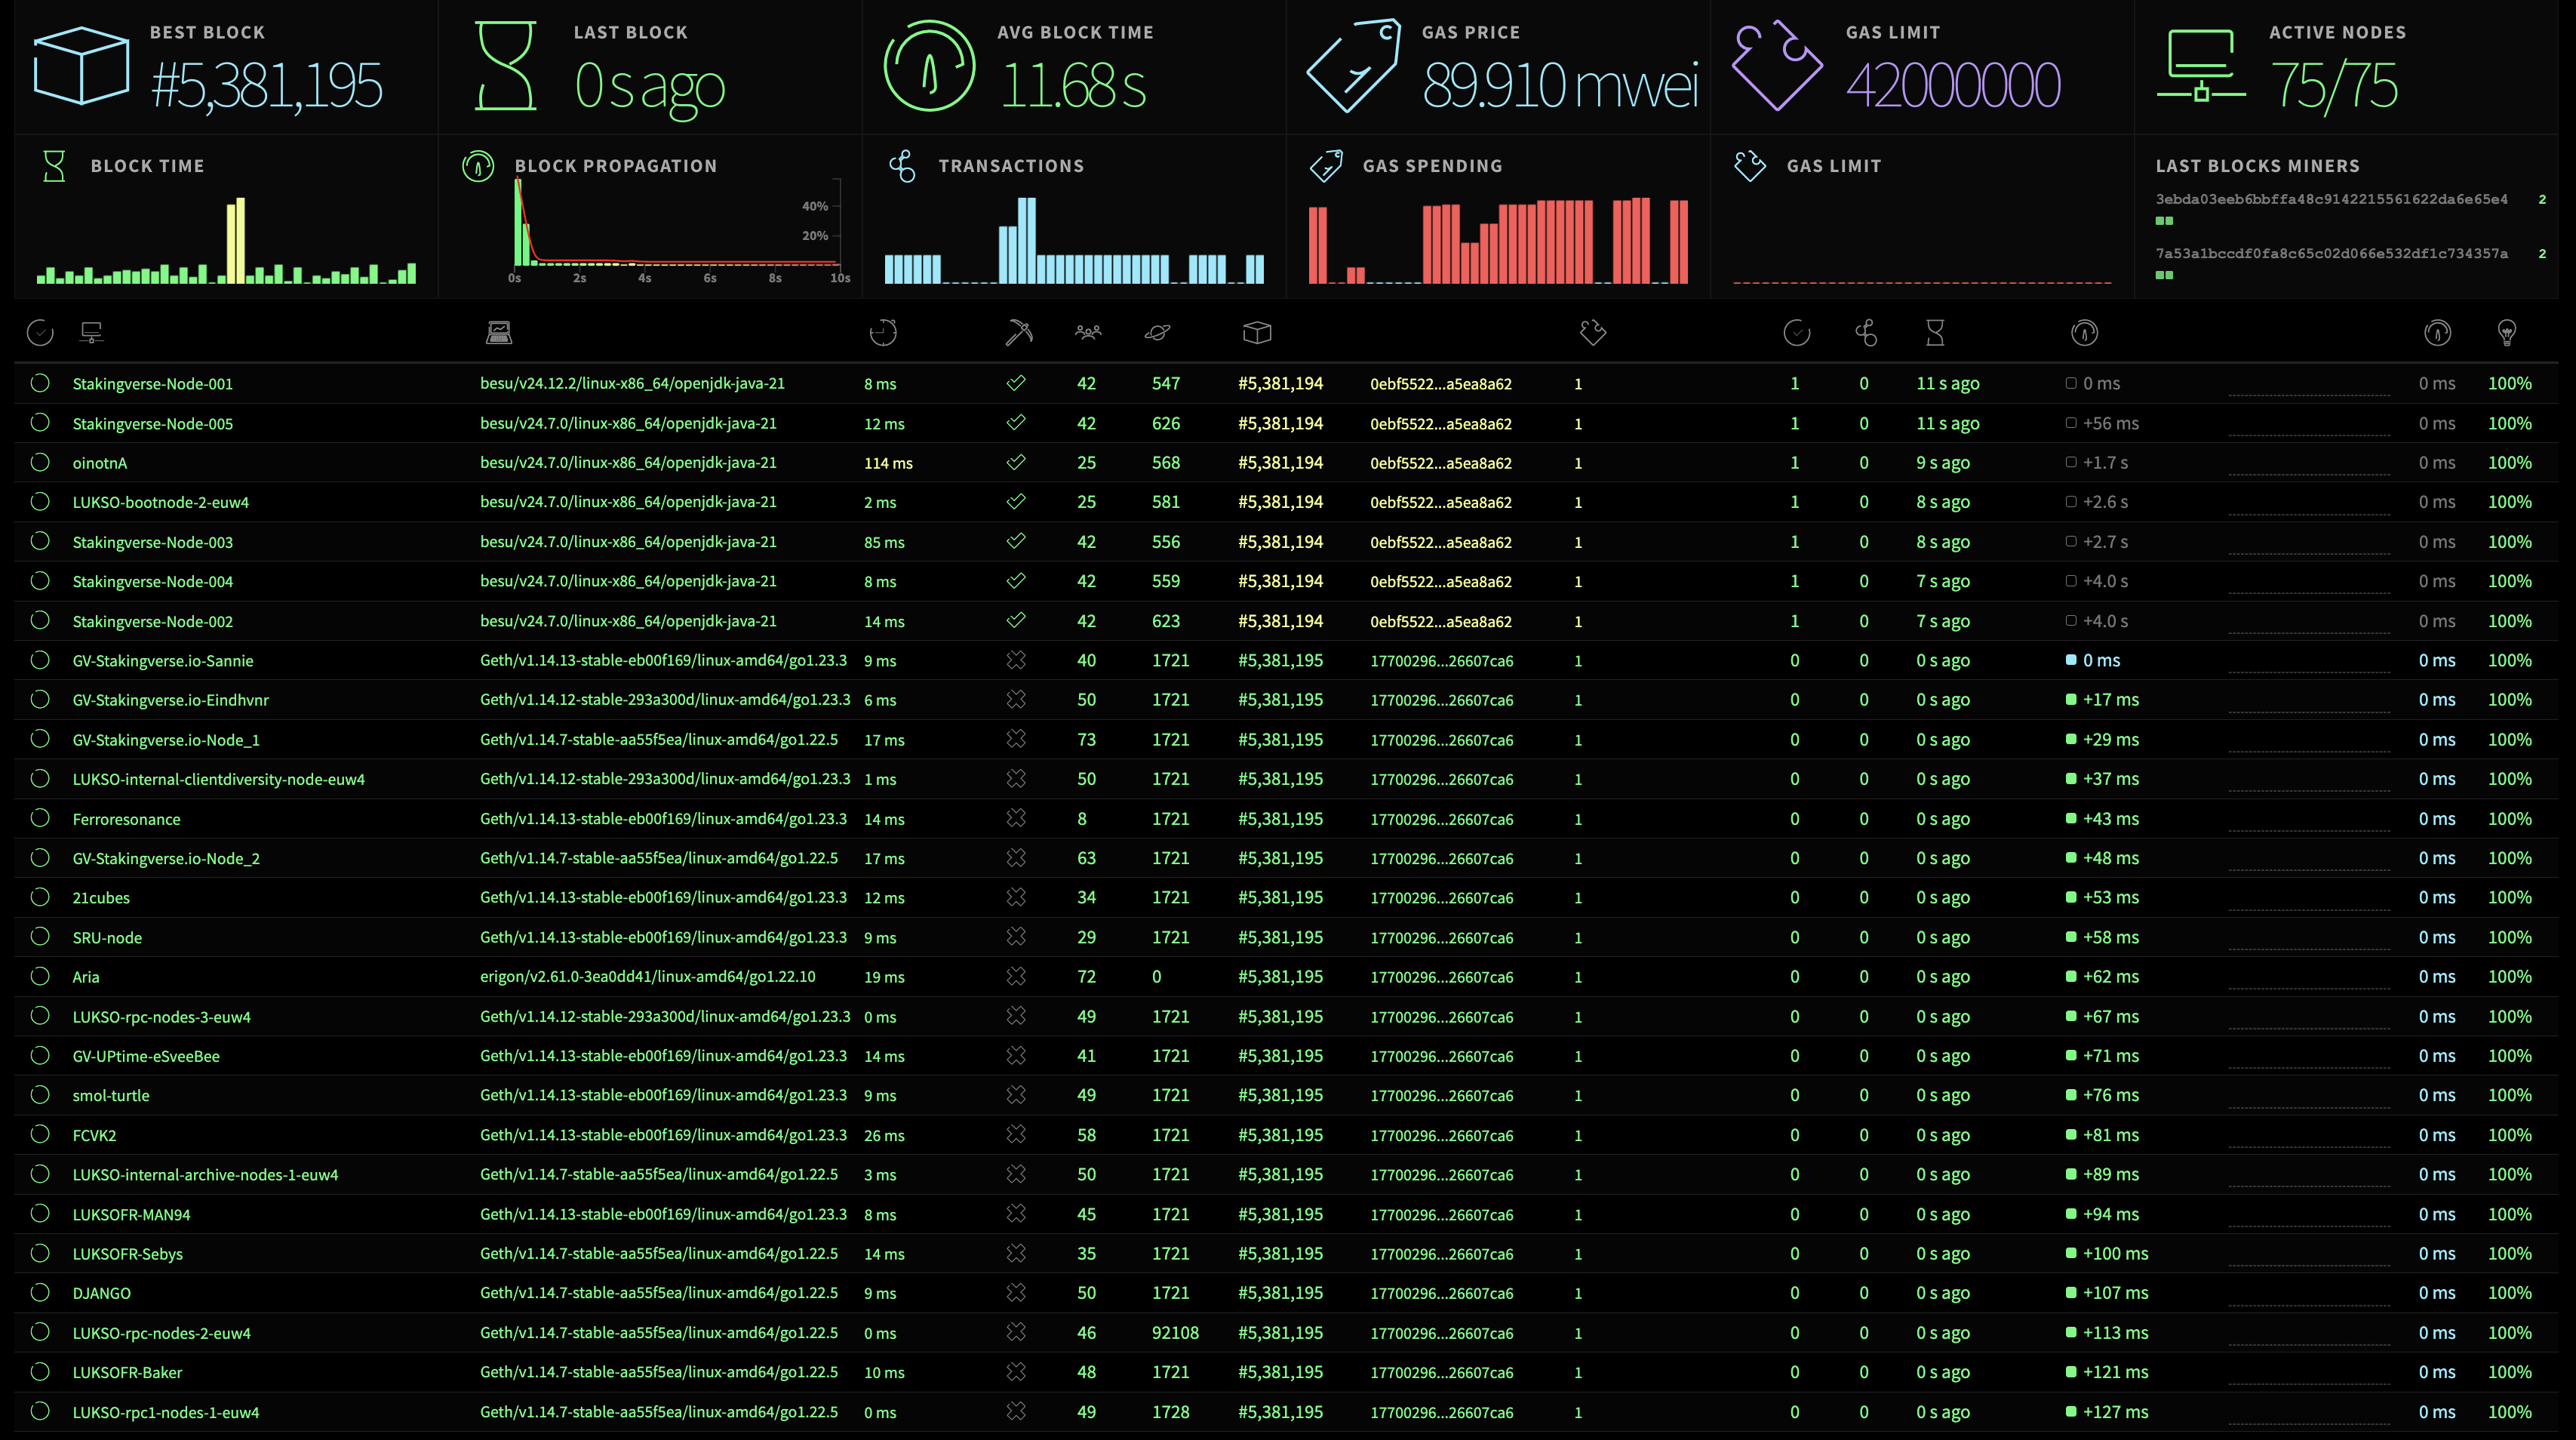Image resolution: width=2576 pixels, height=1440 pixels.
Task: Click the Gas Price tag icon
Action: click(x=1353, y=66)
